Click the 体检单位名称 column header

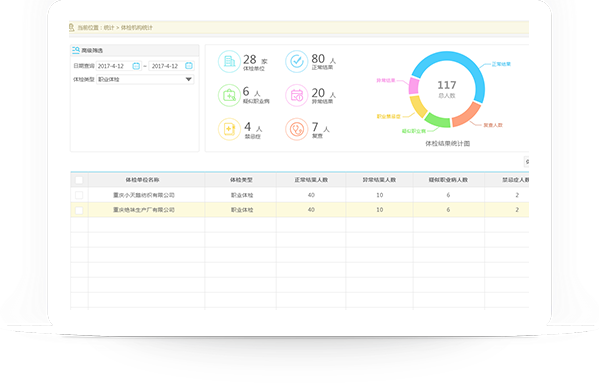tap(142, 180)
